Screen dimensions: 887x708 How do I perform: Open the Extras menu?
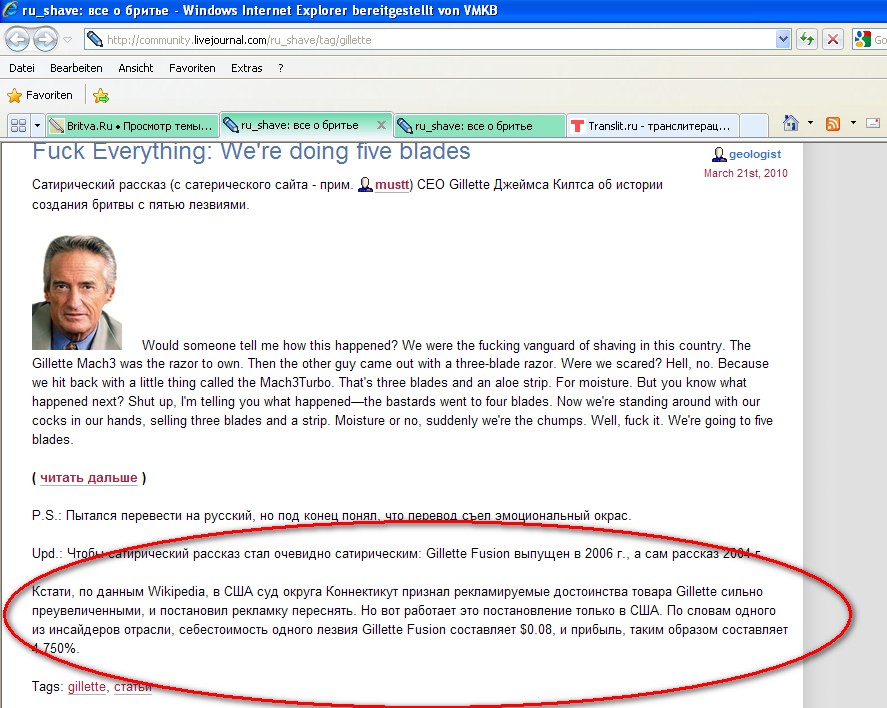[x=246, y=68]
